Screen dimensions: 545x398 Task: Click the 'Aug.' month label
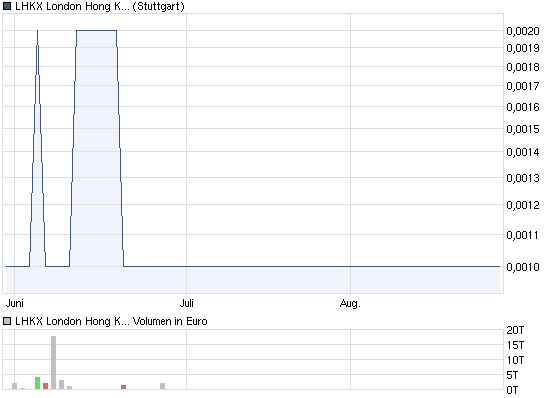coord(350,303)
